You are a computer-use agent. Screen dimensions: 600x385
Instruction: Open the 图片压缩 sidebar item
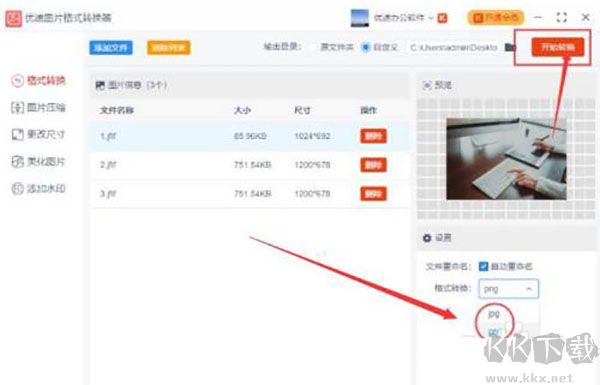coord(39,108)
